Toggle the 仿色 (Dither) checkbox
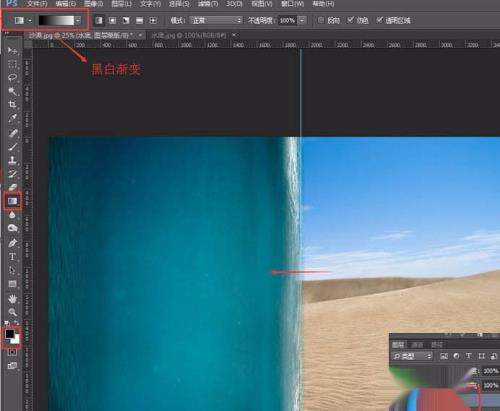 [350, 20]
